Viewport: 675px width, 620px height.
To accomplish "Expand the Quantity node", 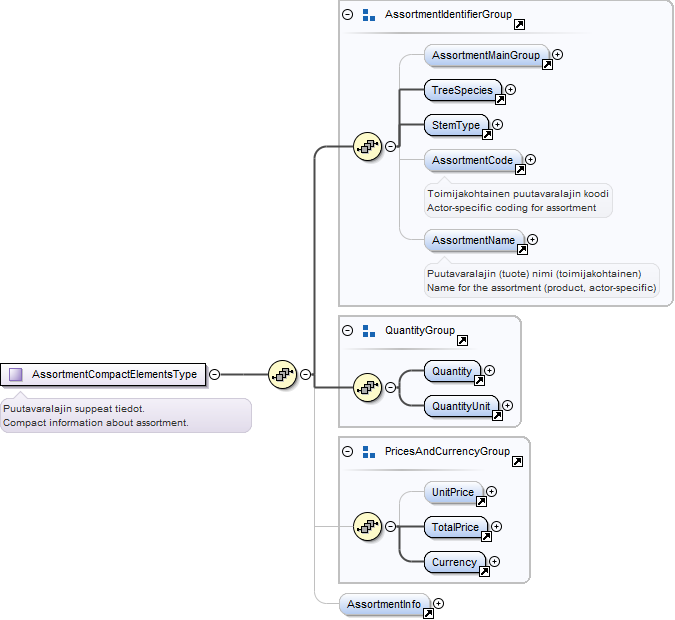I will point(489,371).
